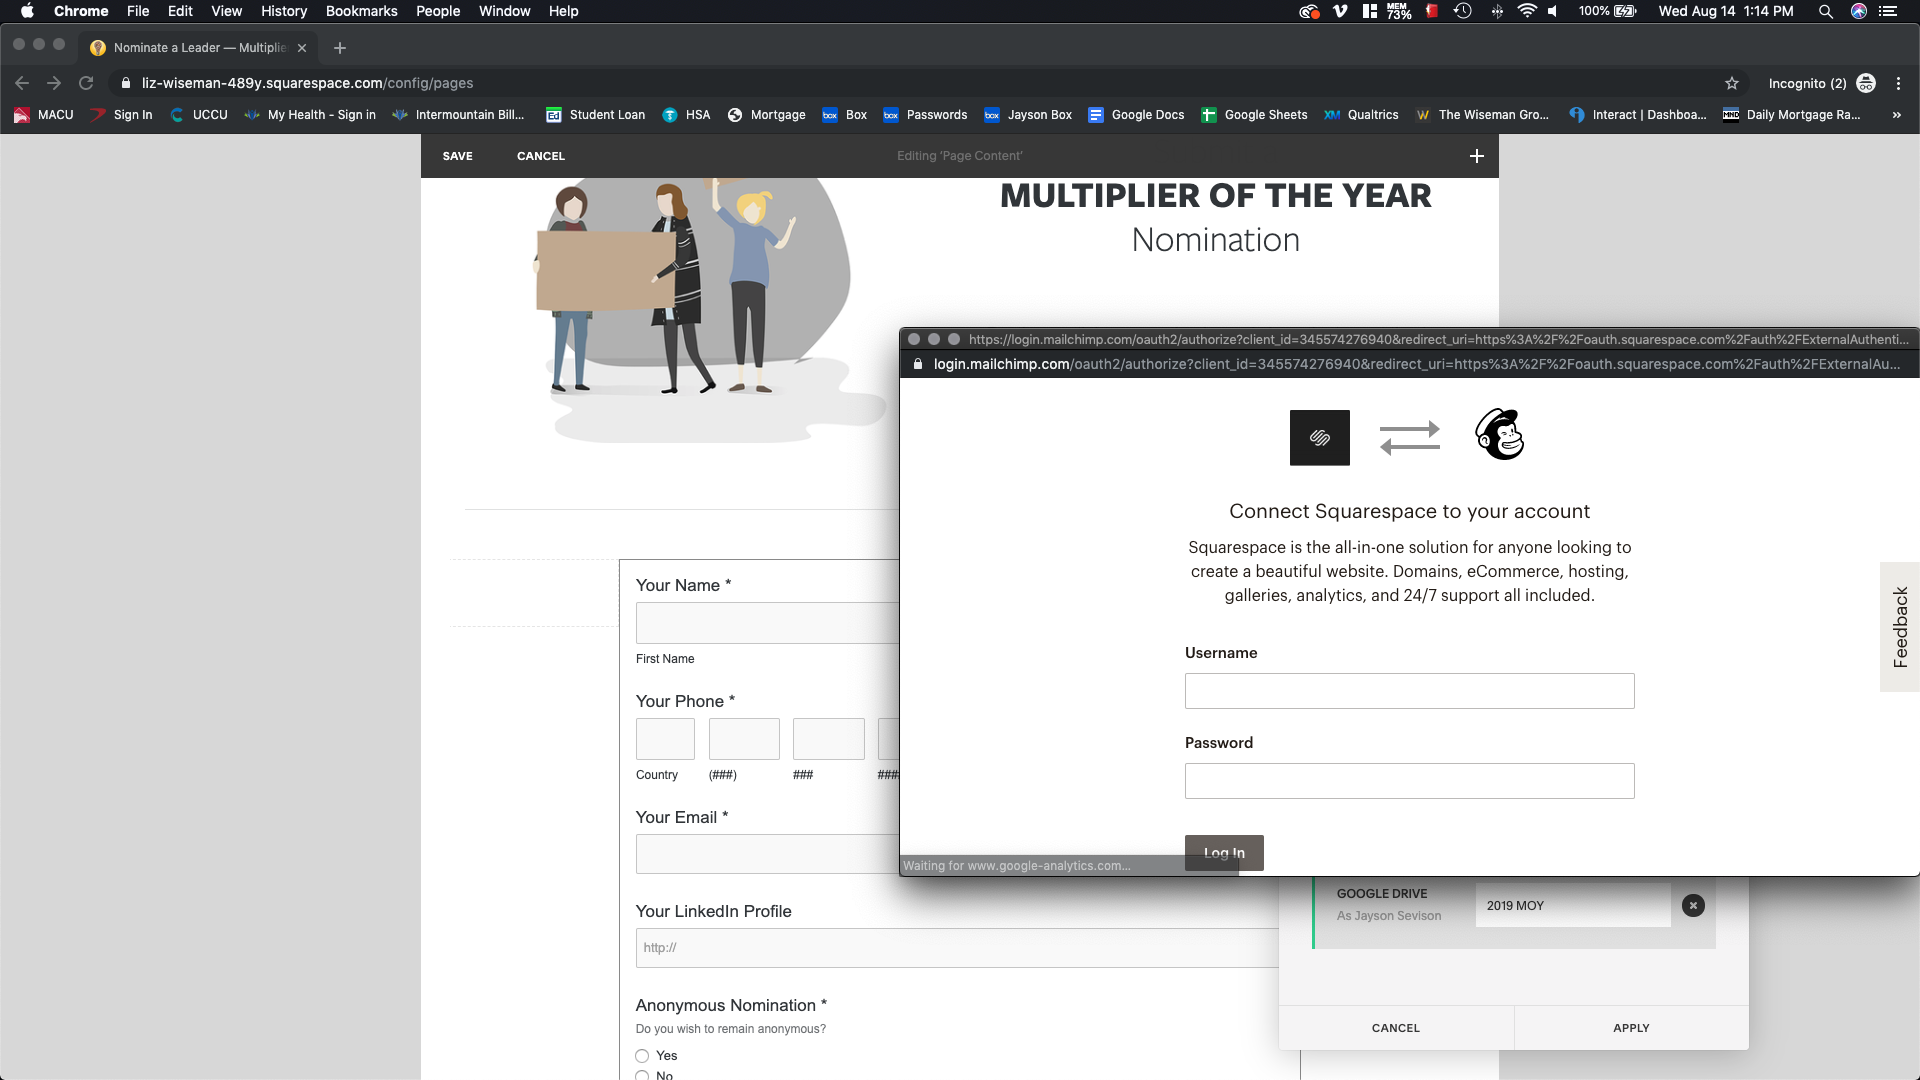Remove the 2019 MOY Google Drive connection
The image size is (1920, 1080).
pos(1693,905)
